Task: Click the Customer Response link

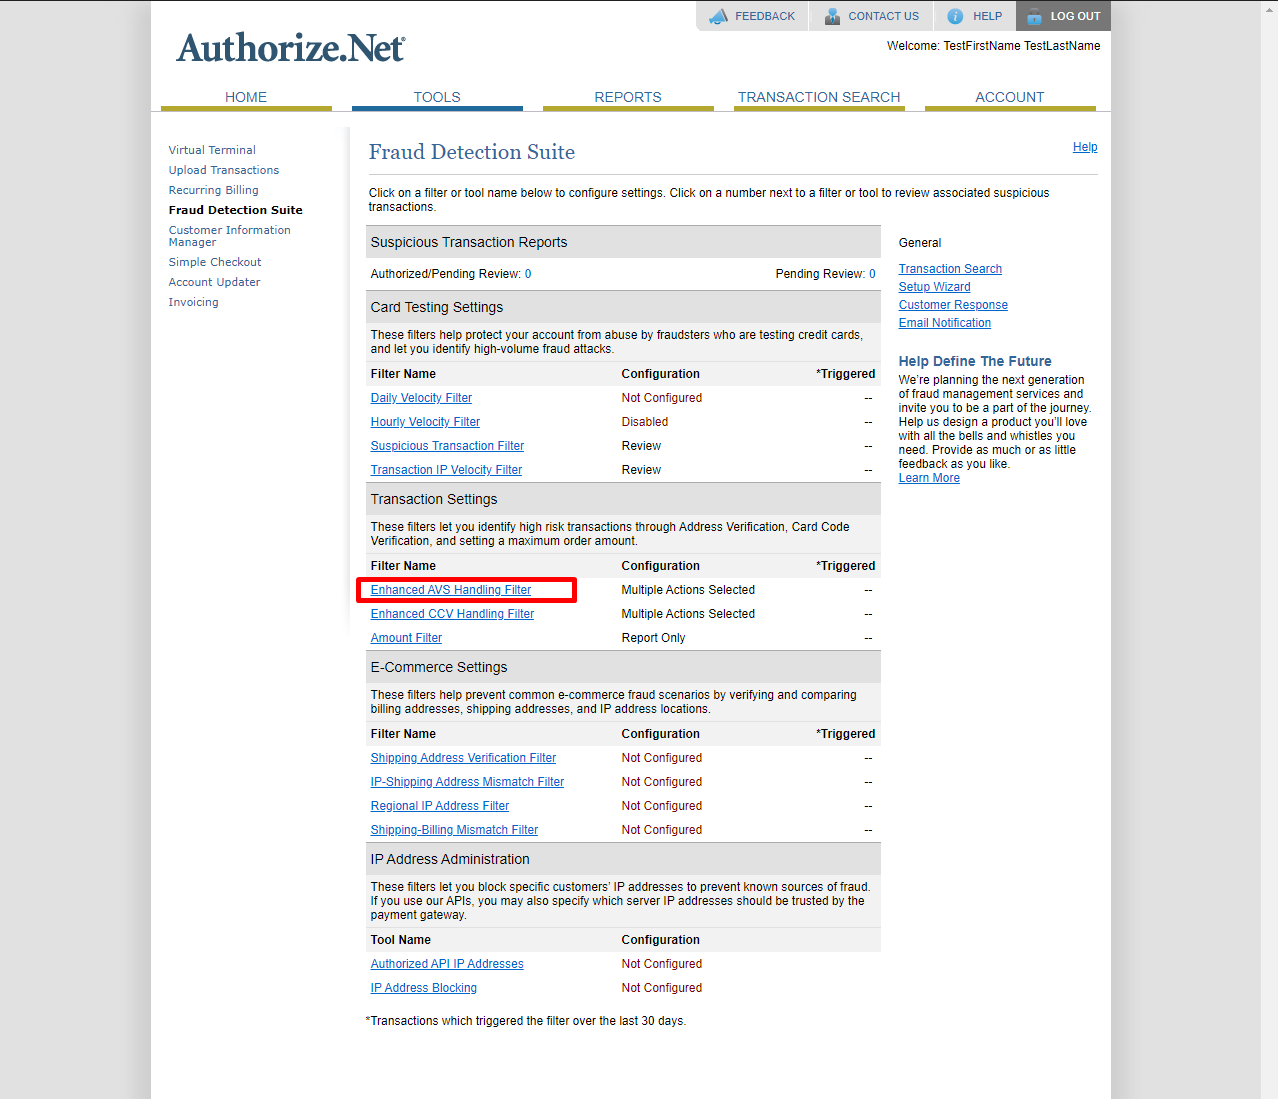Action: point(953,305)
